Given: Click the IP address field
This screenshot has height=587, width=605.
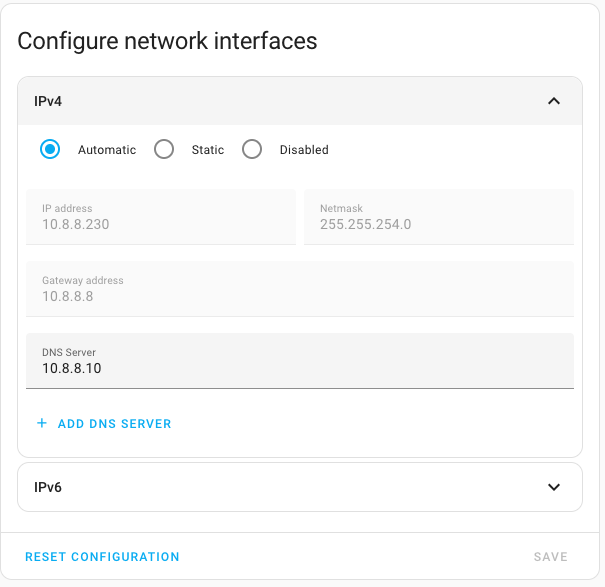Looking at the screenshot, I should [161, 217].
